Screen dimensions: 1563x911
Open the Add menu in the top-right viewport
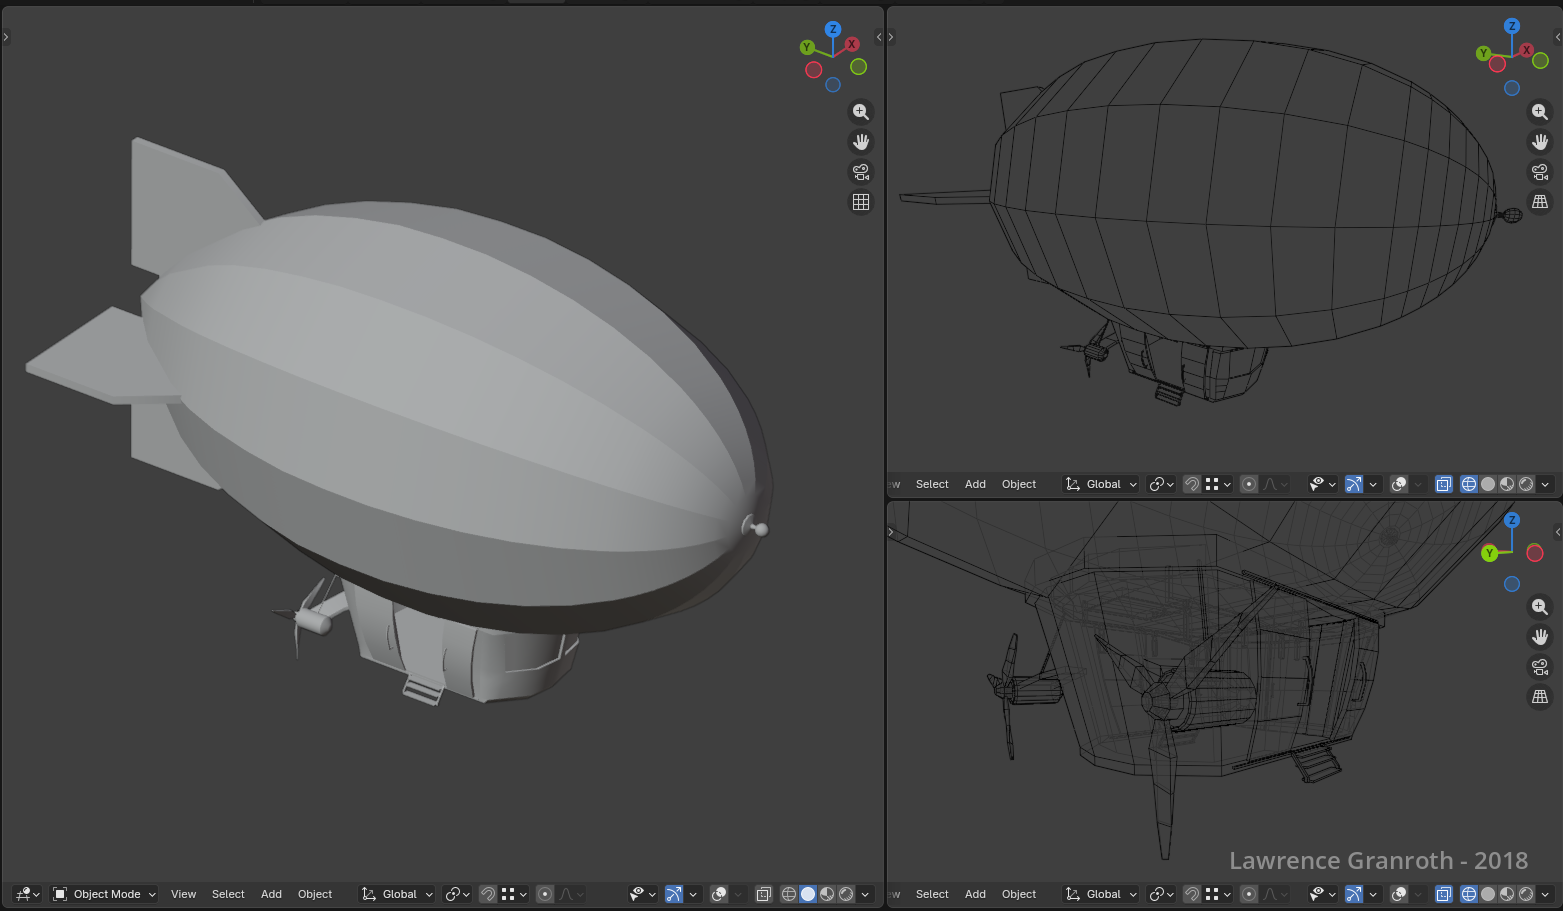(x=975, y=484)
